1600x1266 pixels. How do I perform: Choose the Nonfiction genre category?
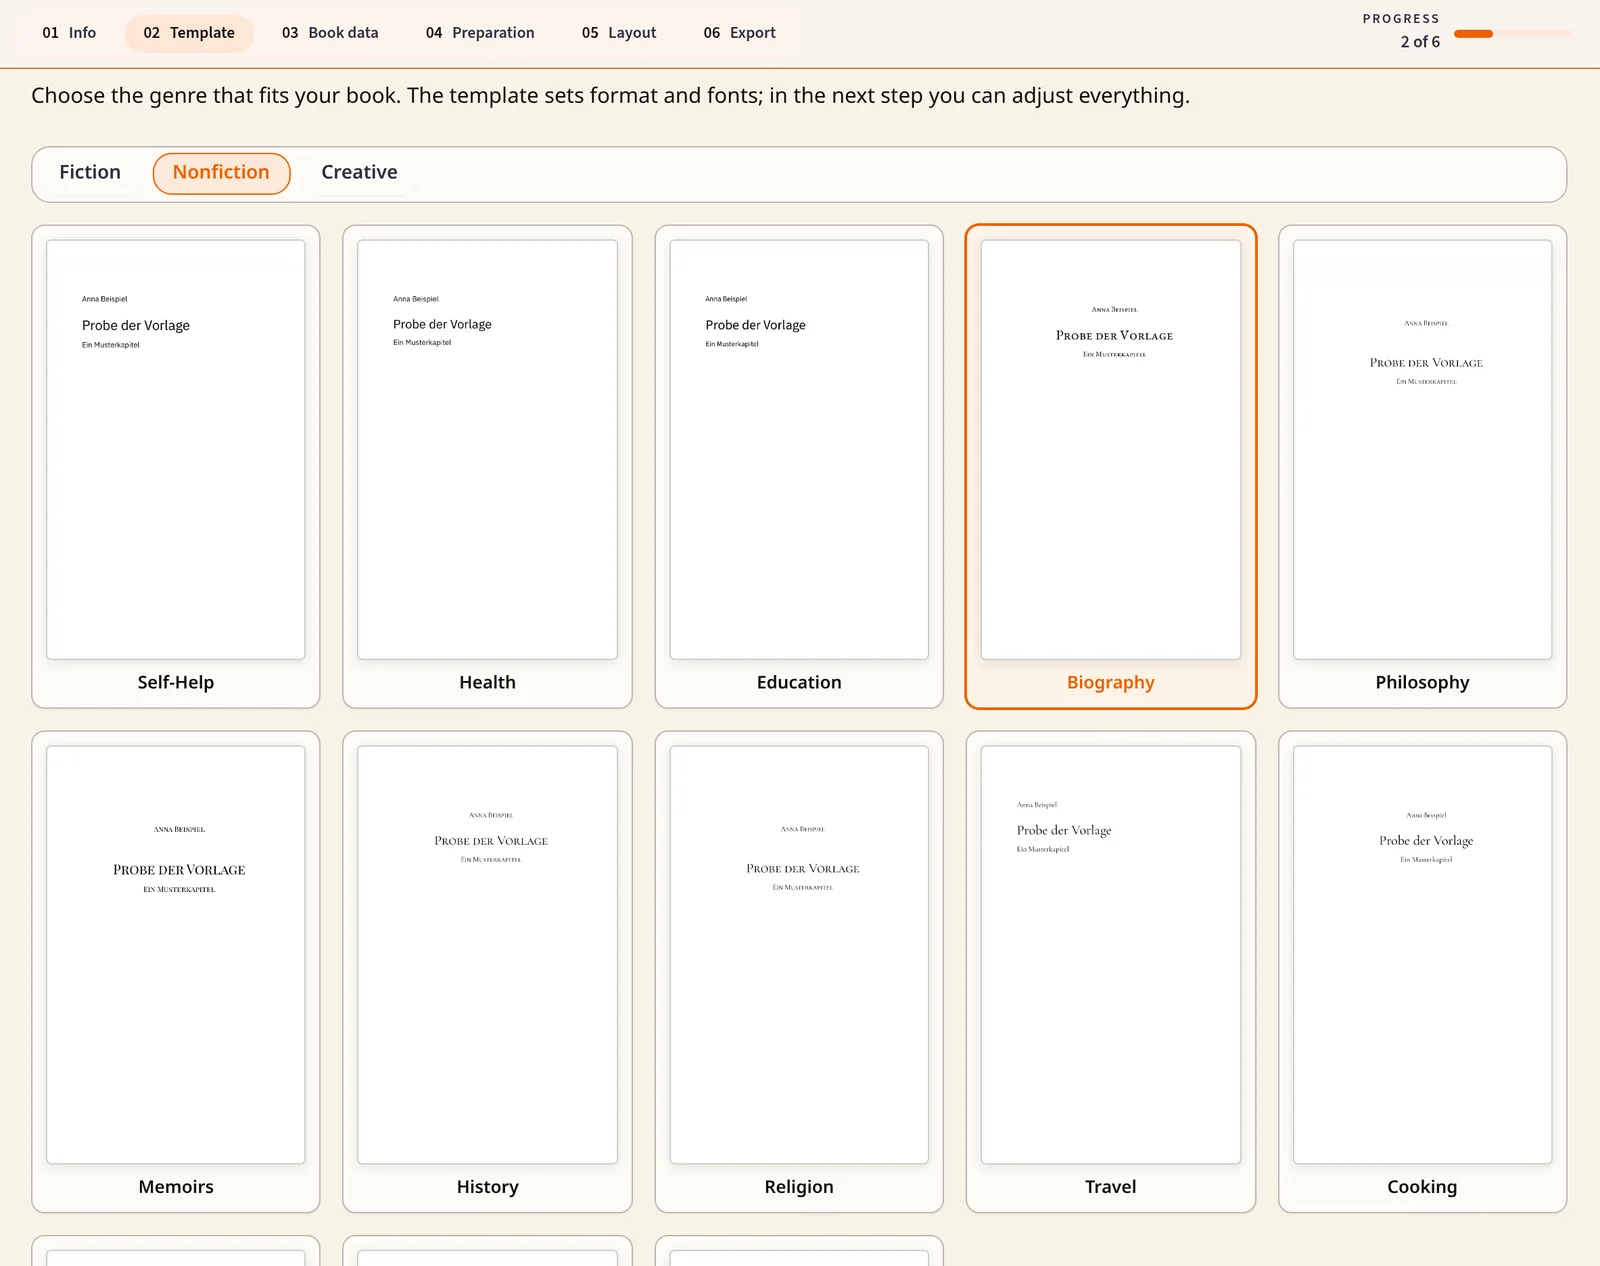click(221, 173)
